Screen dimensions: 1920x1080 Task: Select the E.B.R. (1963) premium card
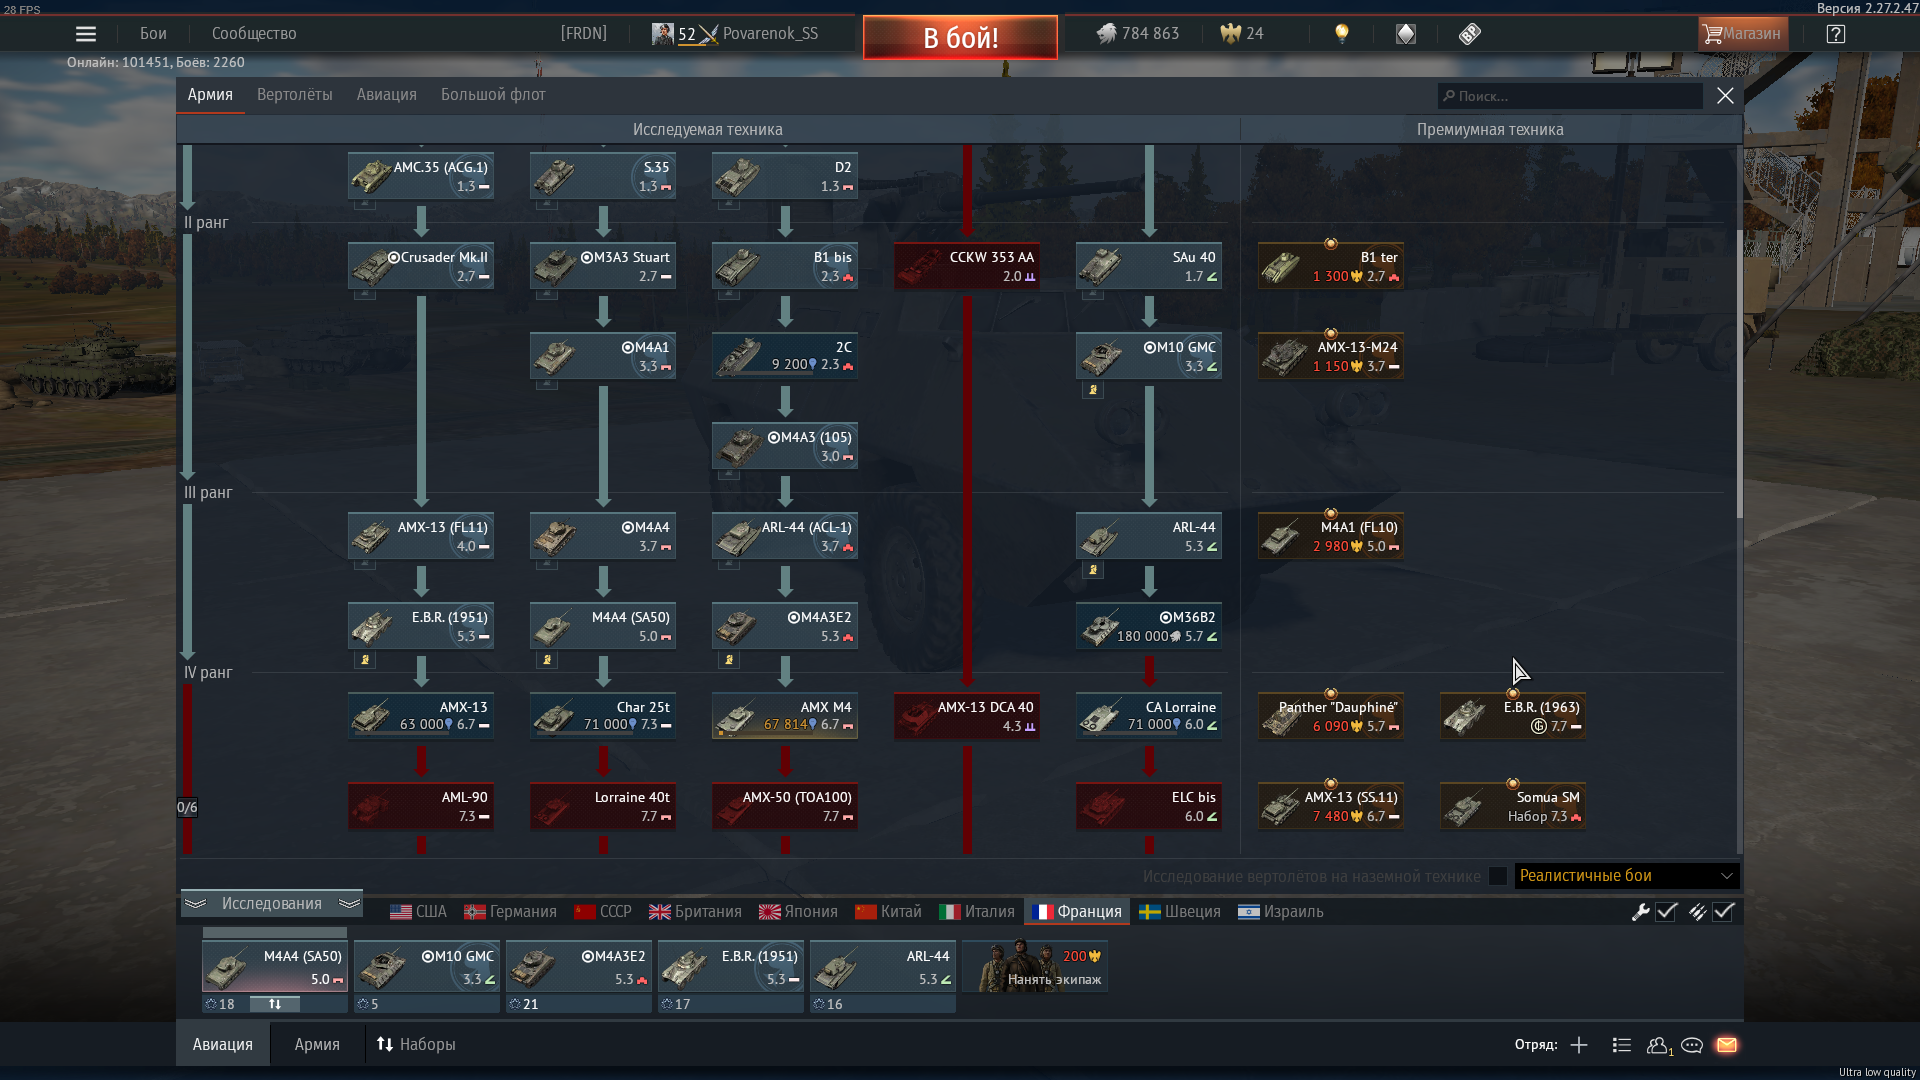click(x=1512, y=716)
